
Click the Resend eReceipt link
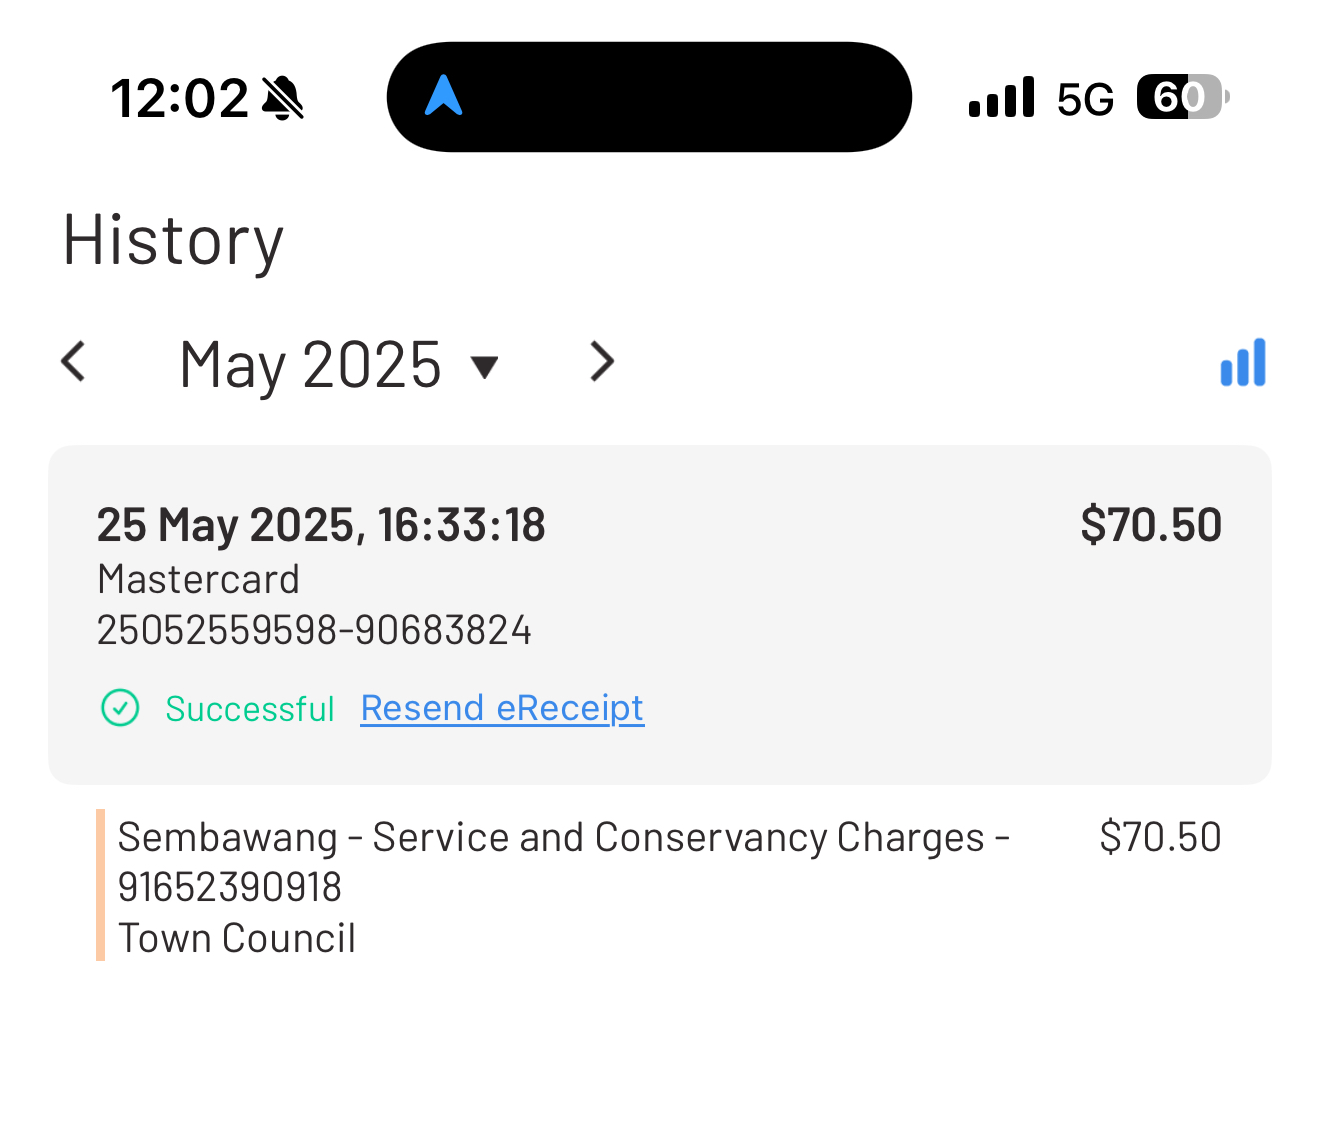pyautogui.click(x=502, y=708)
